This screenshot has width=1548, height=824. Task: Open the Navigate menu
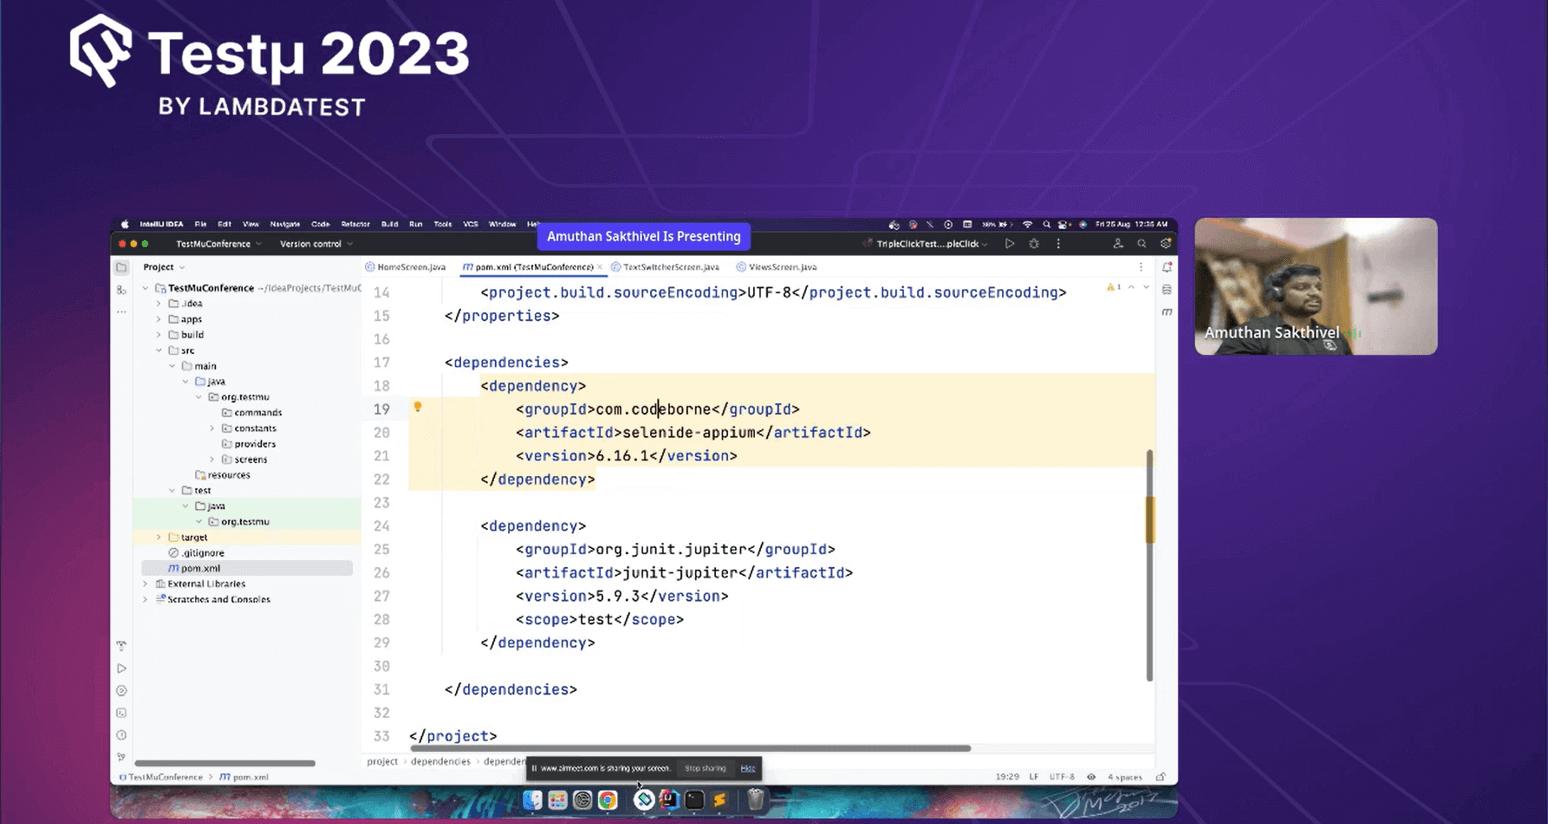point(285,225)
